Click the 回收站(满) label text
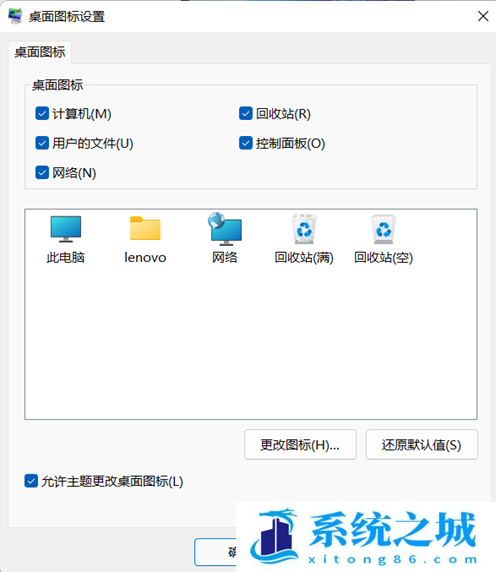Image resolution: width=496 pixels, height=572 pixels. coord(304,258)
